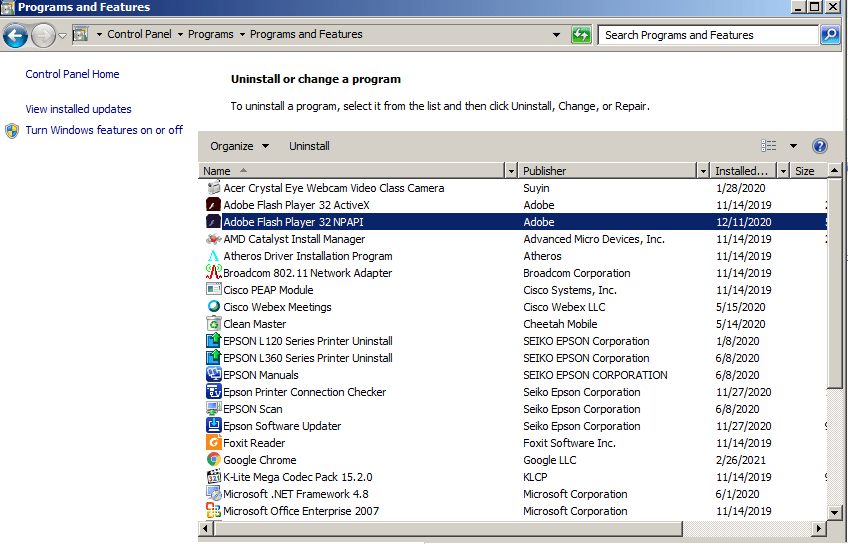Click the Programs breadcrumb

point(210,34)
